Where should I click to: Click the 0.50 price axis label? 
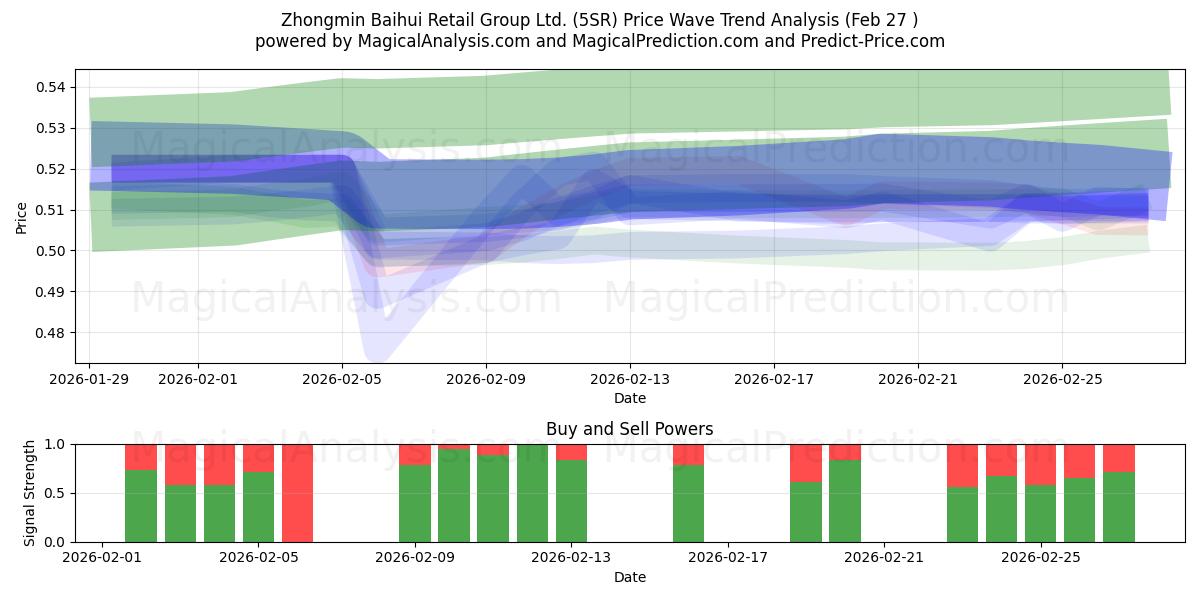pyautogui.click(x=50, y=252)
